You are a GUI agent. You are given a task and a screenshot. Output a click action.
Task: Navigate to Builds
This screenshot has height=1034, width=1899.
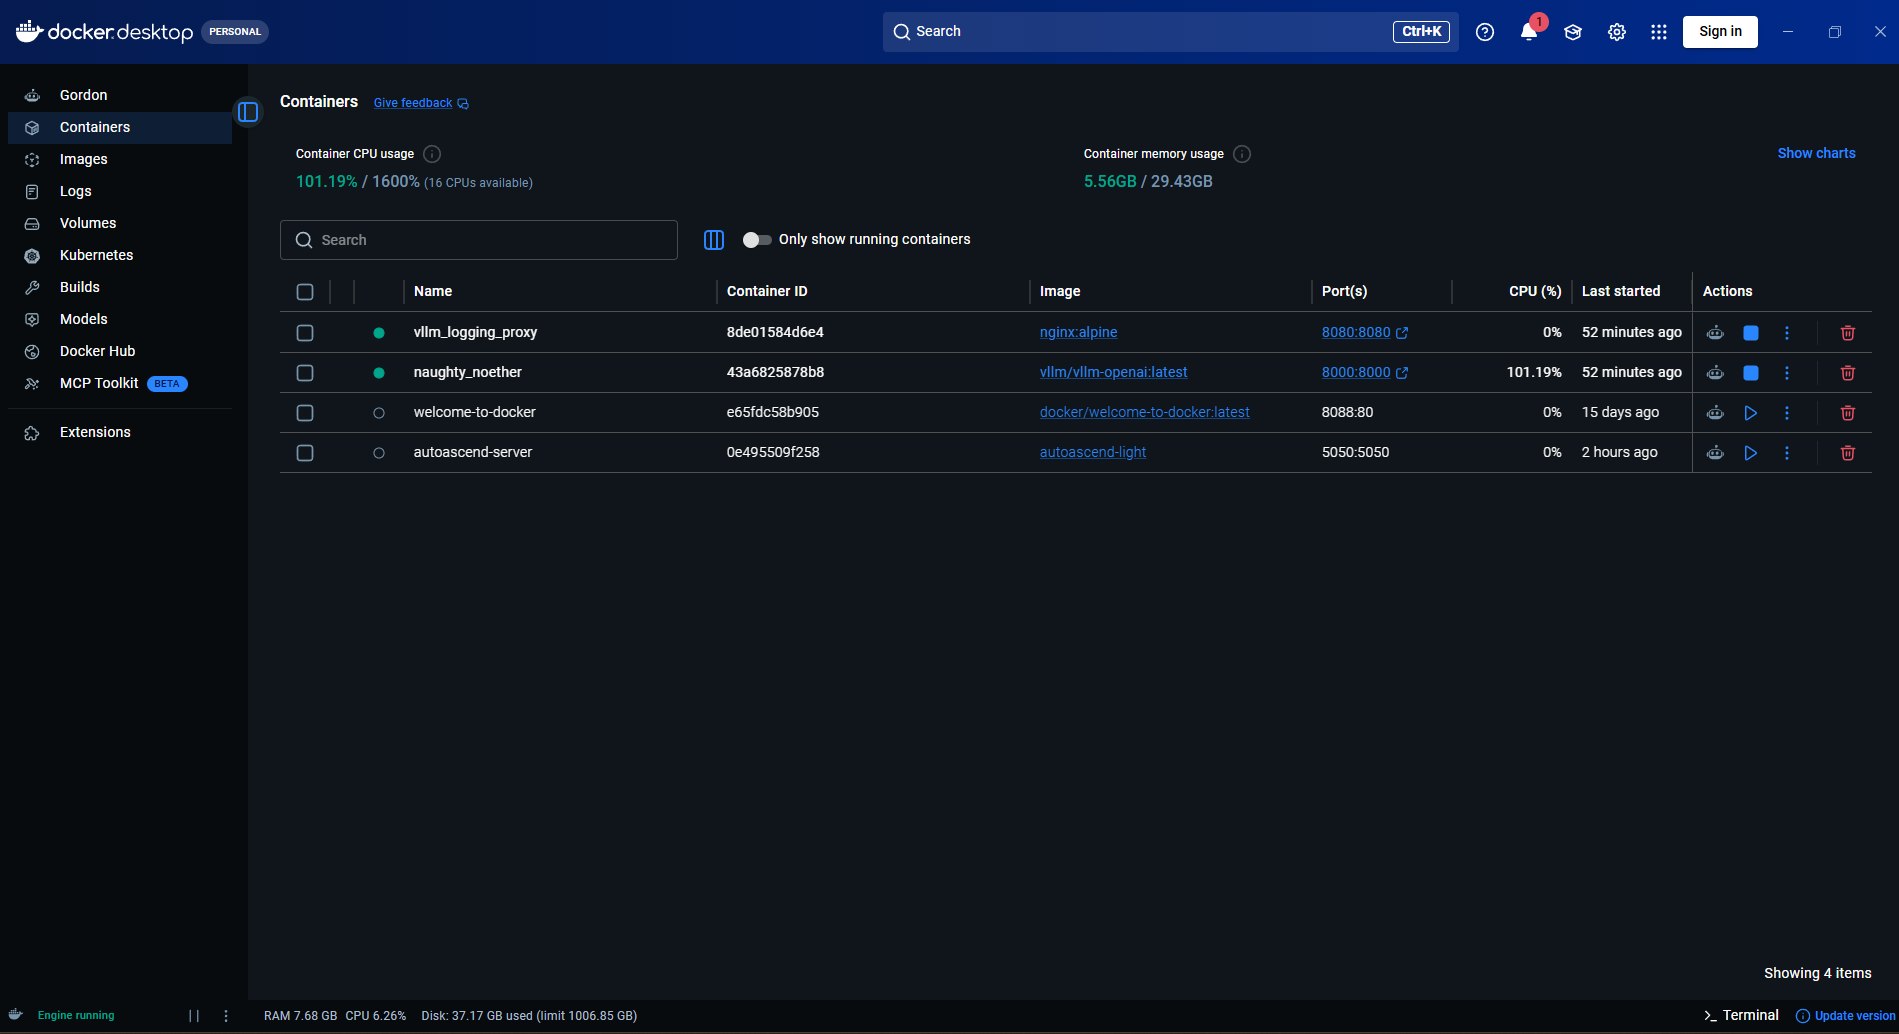coord(120,287)
